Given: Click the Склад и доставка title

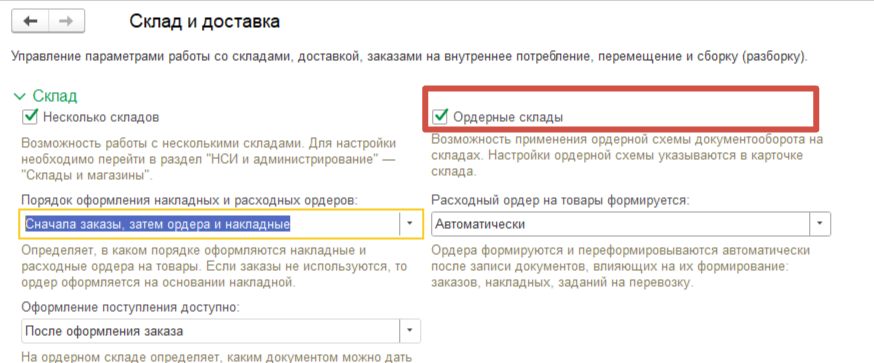Looking at the screenshot, I should tap(205, 22).
